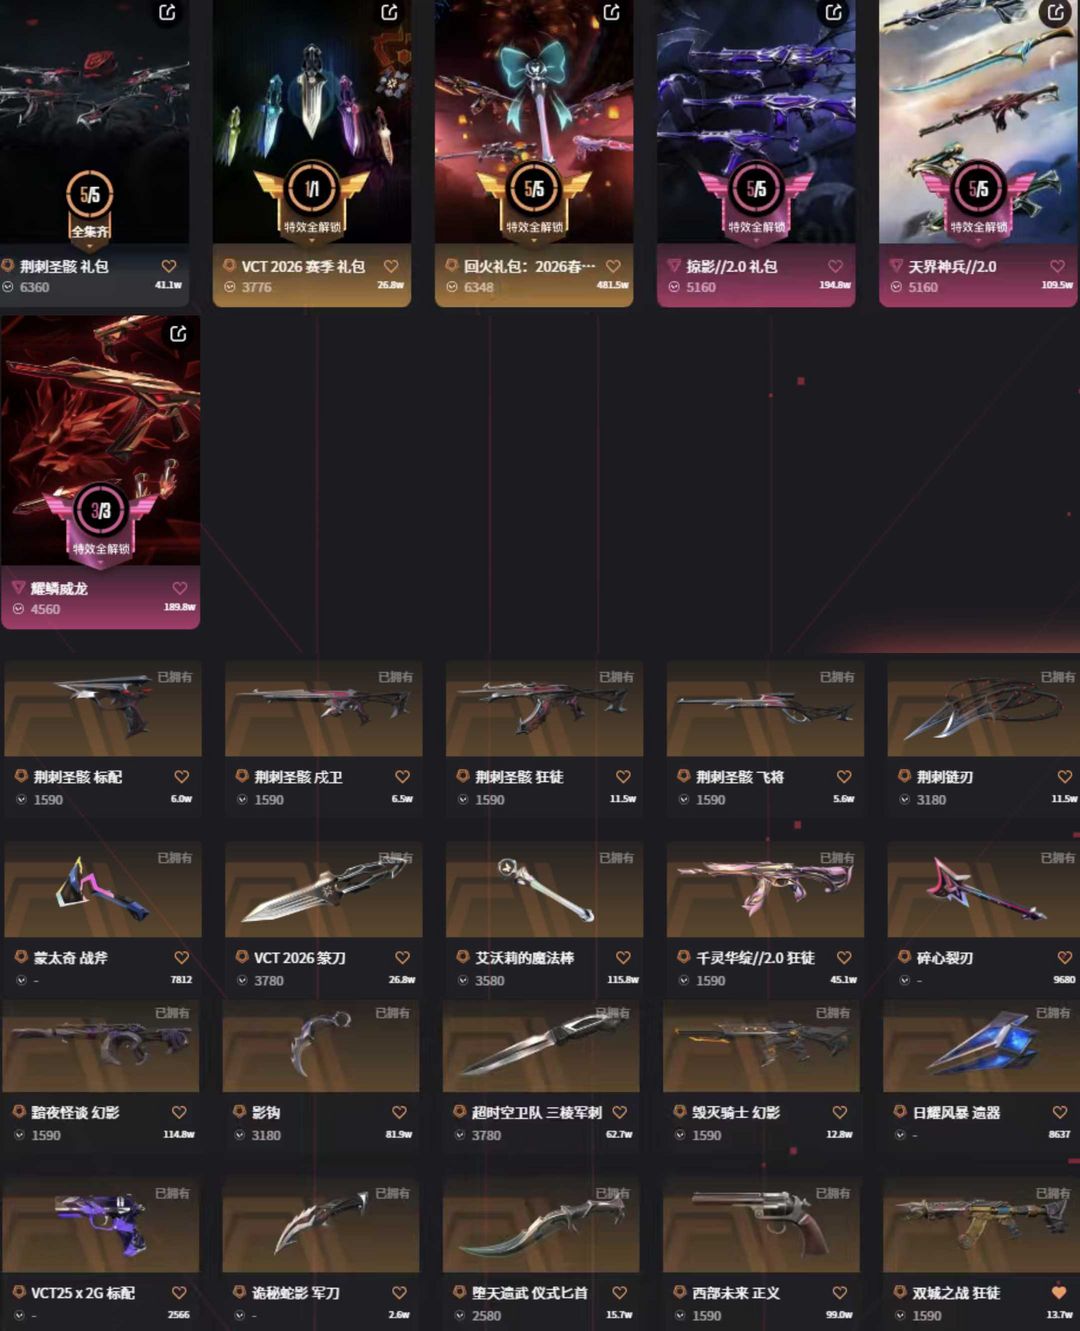Click price icon beside 3180 on 影钩
The image size is (1080, 1331).
pos(240,1135)
